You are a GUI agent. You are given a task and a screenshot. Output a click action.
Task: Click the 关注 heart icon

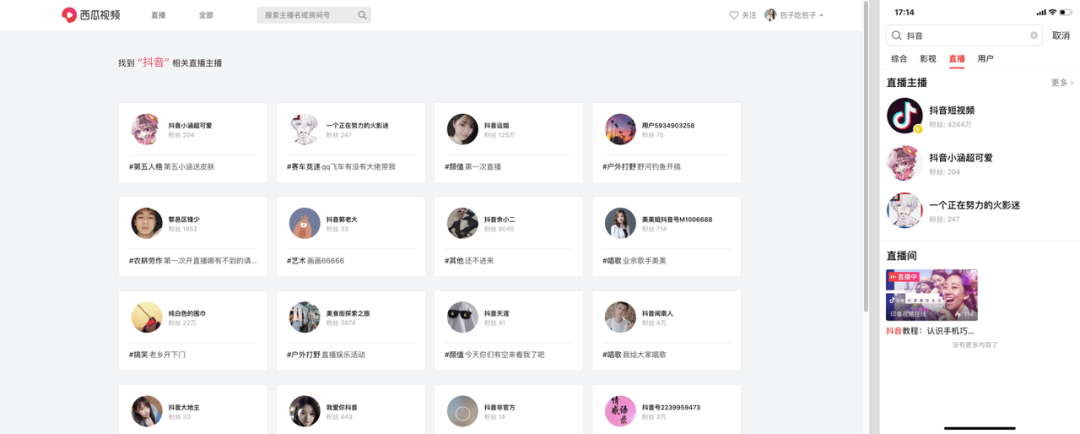734,15
